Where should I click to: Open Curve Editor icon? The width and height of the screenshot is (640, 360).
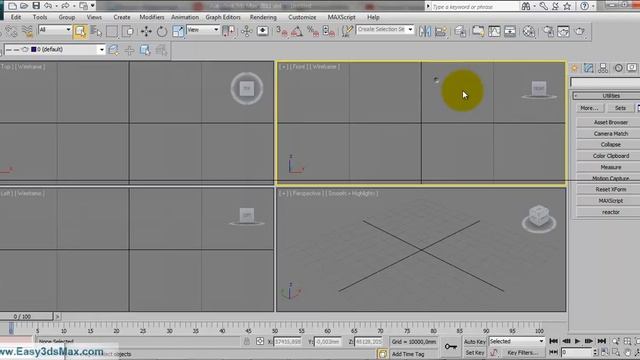pos(494,31)
